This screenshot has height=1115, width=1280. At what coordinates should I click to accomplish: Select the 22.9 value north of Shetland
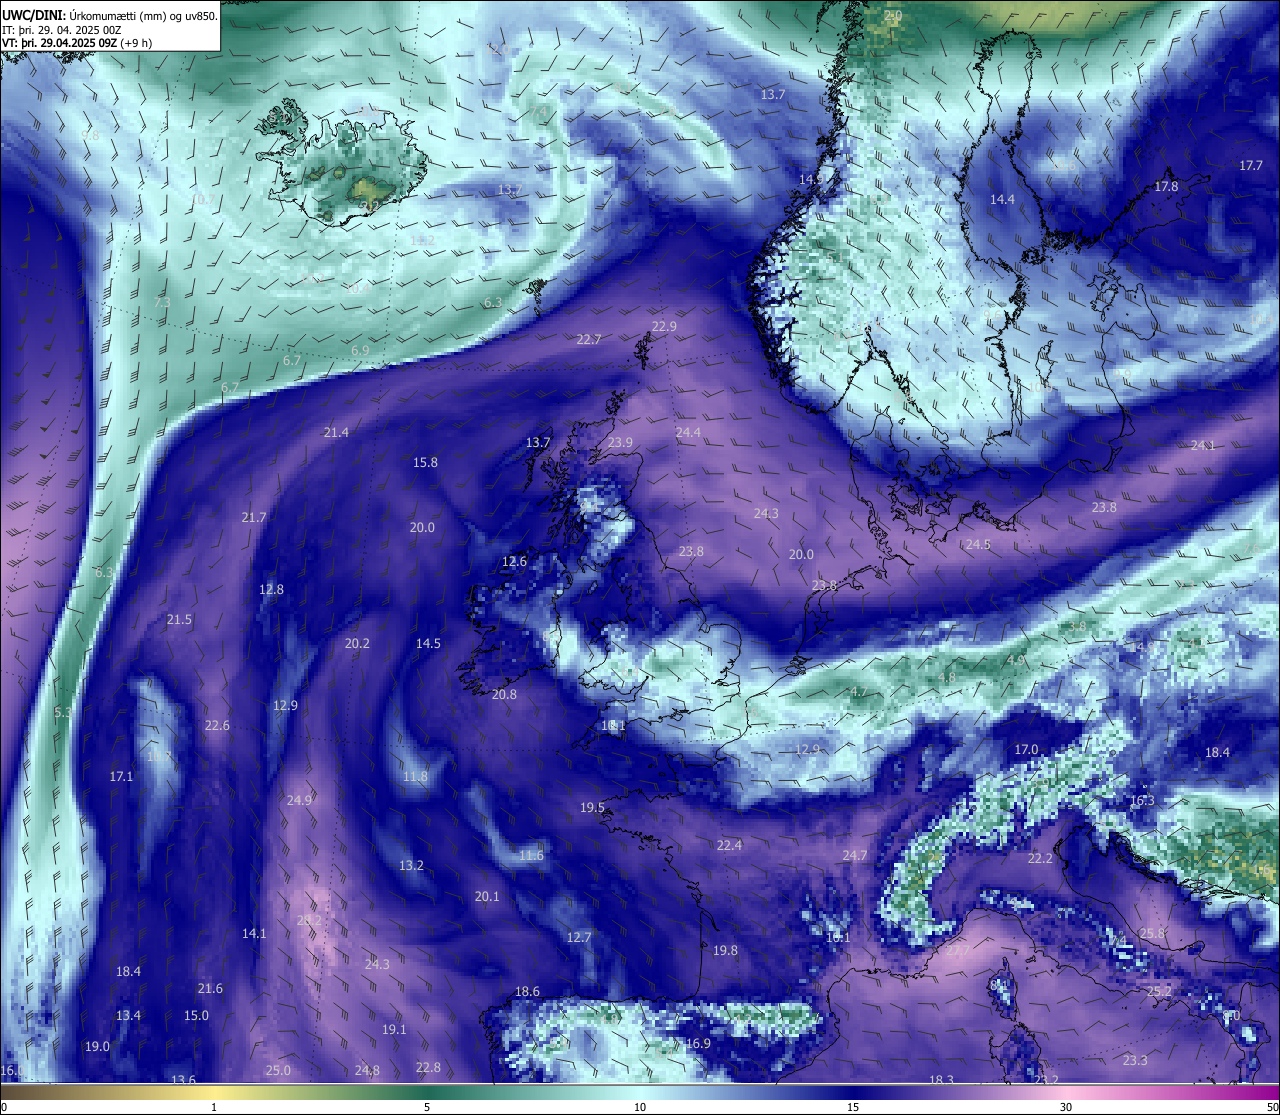(664, 327)
